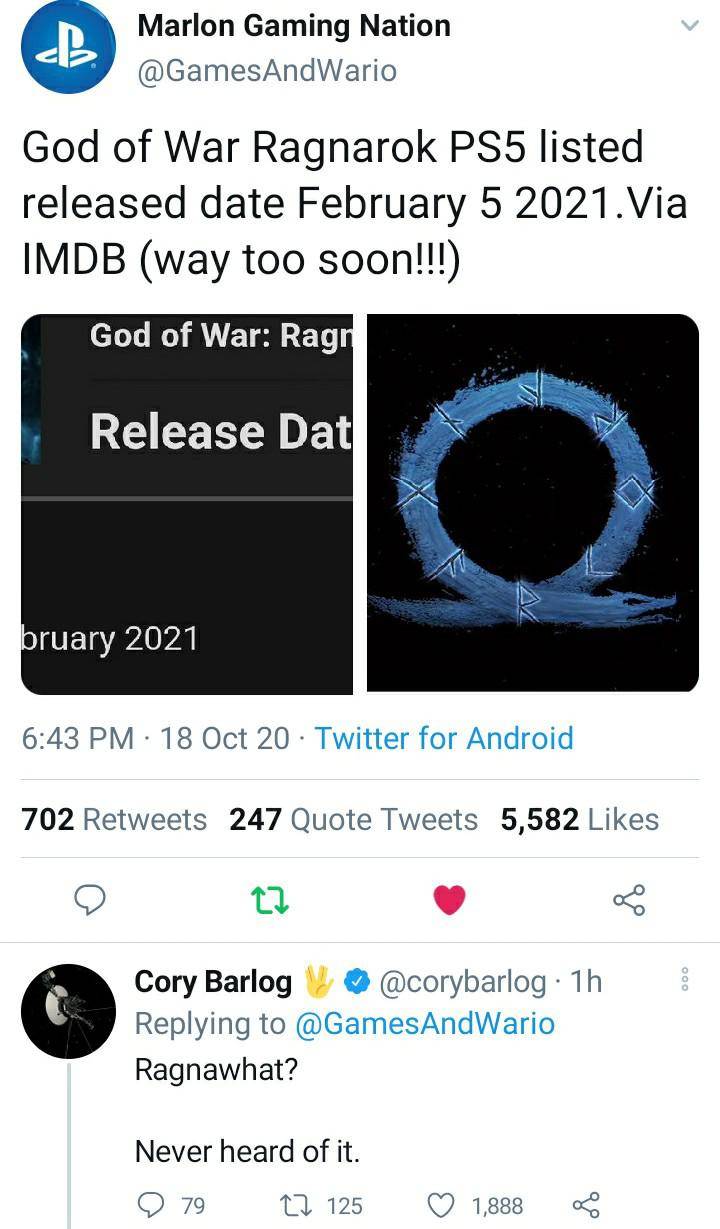Open the tweet options dropdown chevron
Image resolution: width=720 pixels, height=1229 pixels.
click(689, 27)
